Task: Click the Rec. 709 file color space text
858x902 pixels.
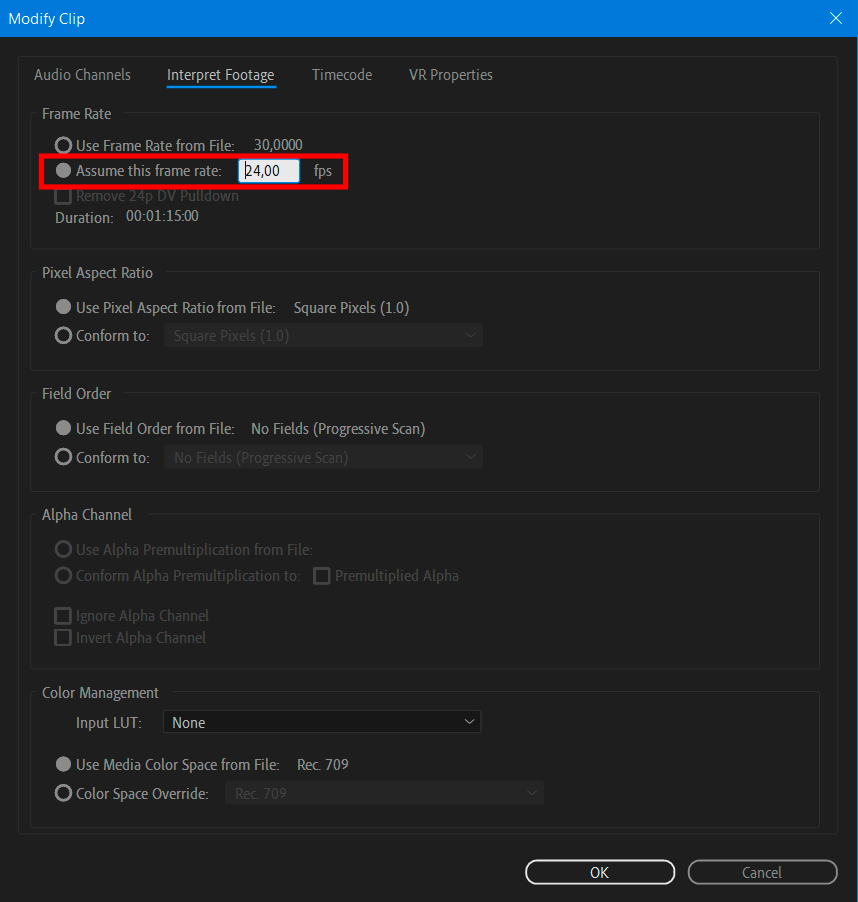Action: 323,765
